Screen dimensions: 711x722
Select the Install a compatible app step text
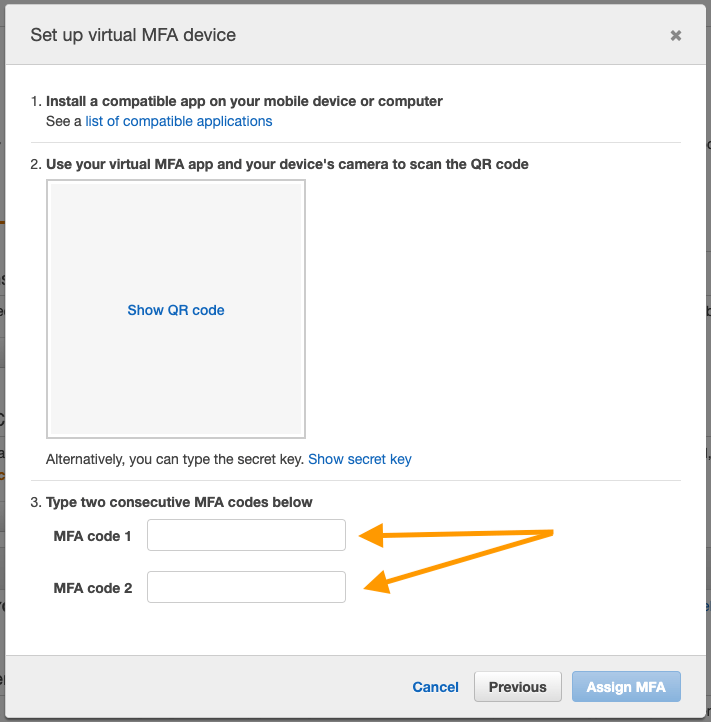point(244,101)
